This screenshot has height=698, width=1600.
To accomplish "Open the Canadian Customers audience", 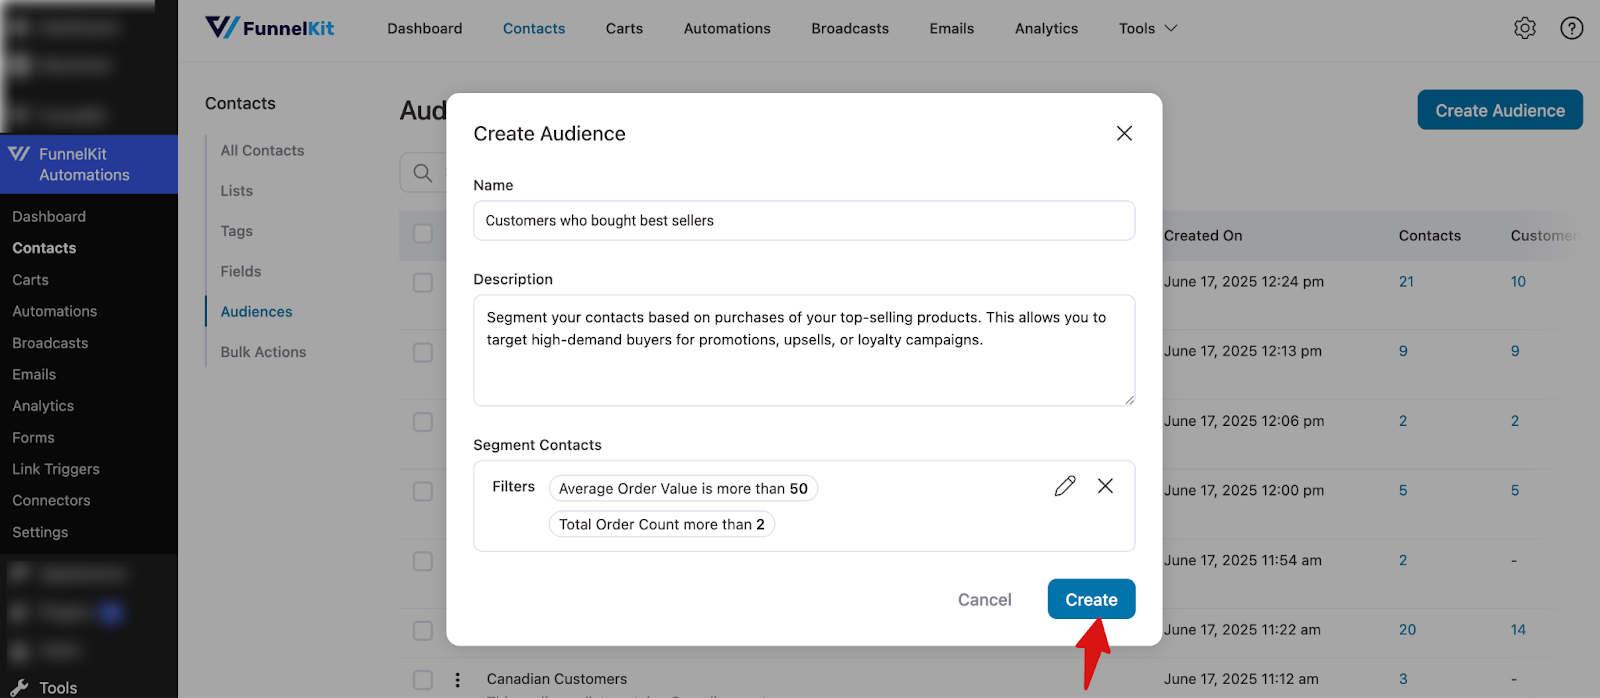I will pyautogui.click(x=557, y=679).
